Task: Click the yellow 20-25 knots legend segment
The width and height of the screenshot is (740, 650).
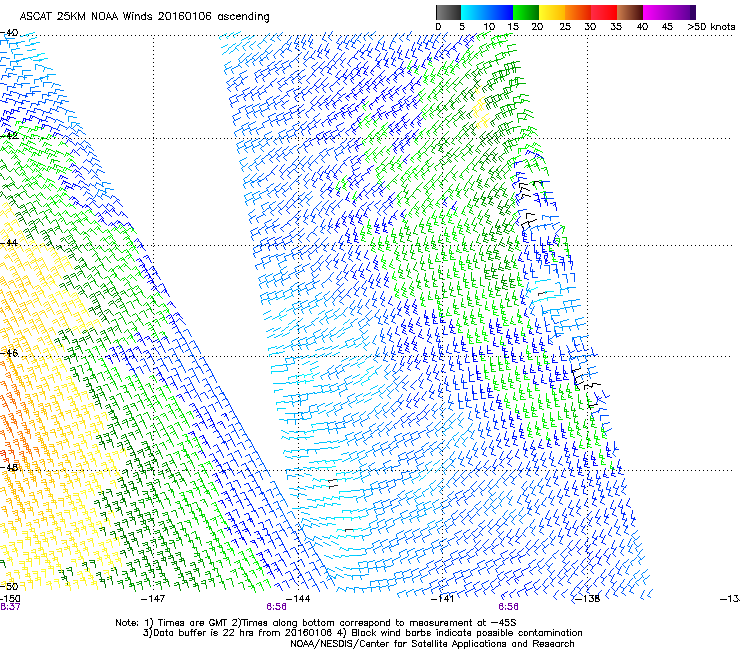Action: coord(552,12)
